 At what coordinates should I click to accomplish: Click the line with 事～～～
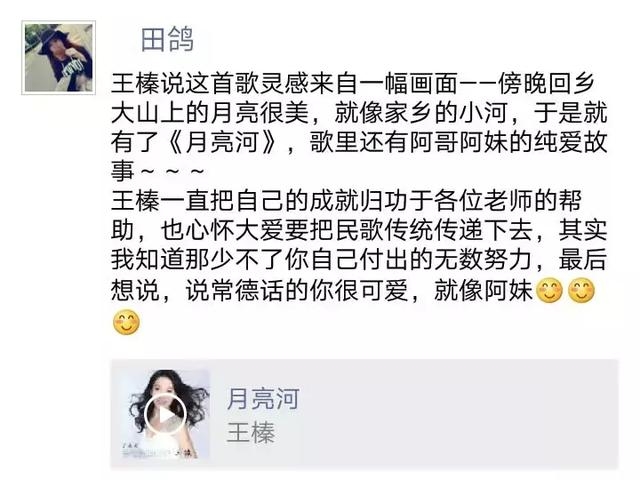click(158, 171)
